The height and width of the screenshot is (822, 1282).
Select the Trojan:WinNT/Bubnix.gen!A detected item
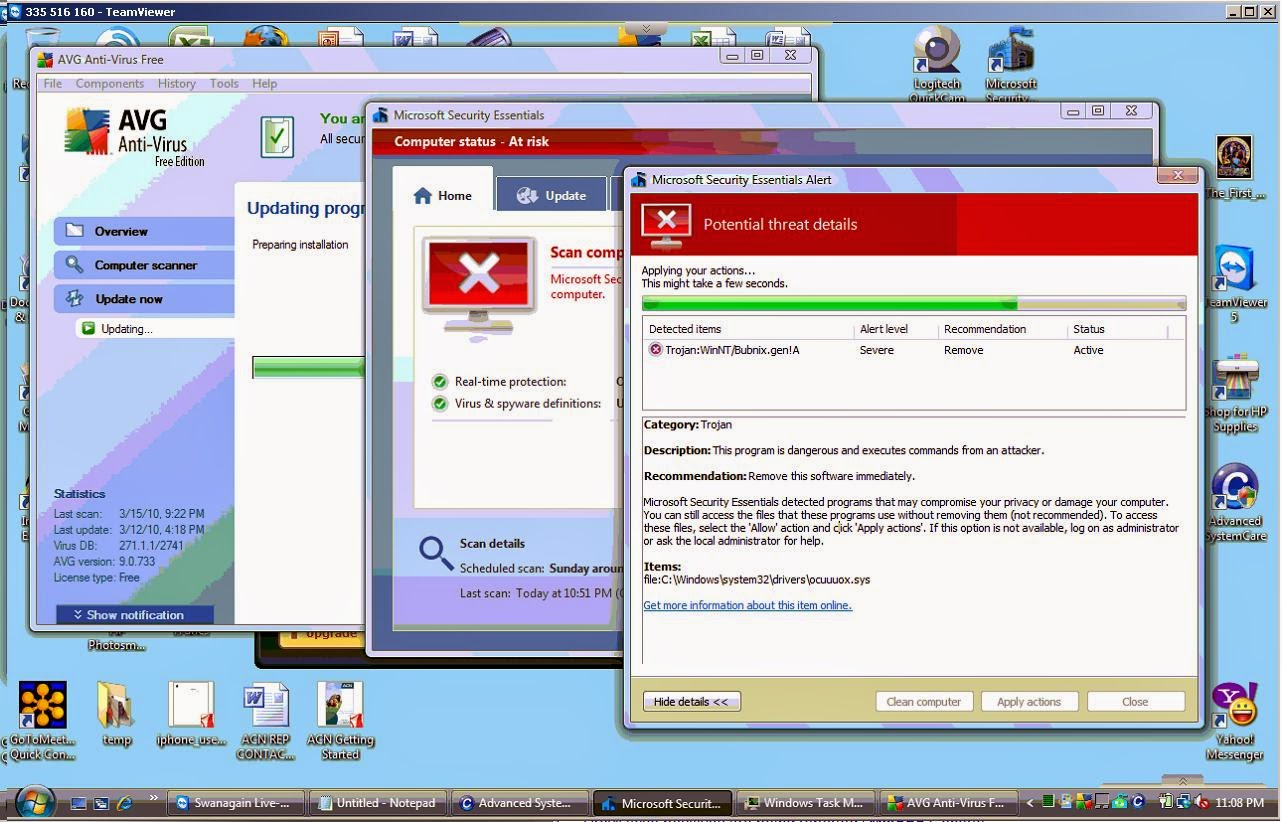coord(730,350)
